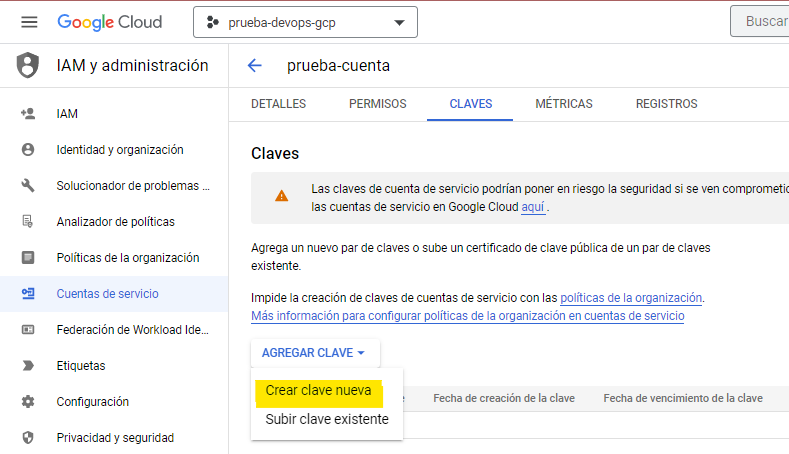Click the IAM add-person icon in sidebar
The height and width of the screenshot is (454, 789).
coord(28,114)
